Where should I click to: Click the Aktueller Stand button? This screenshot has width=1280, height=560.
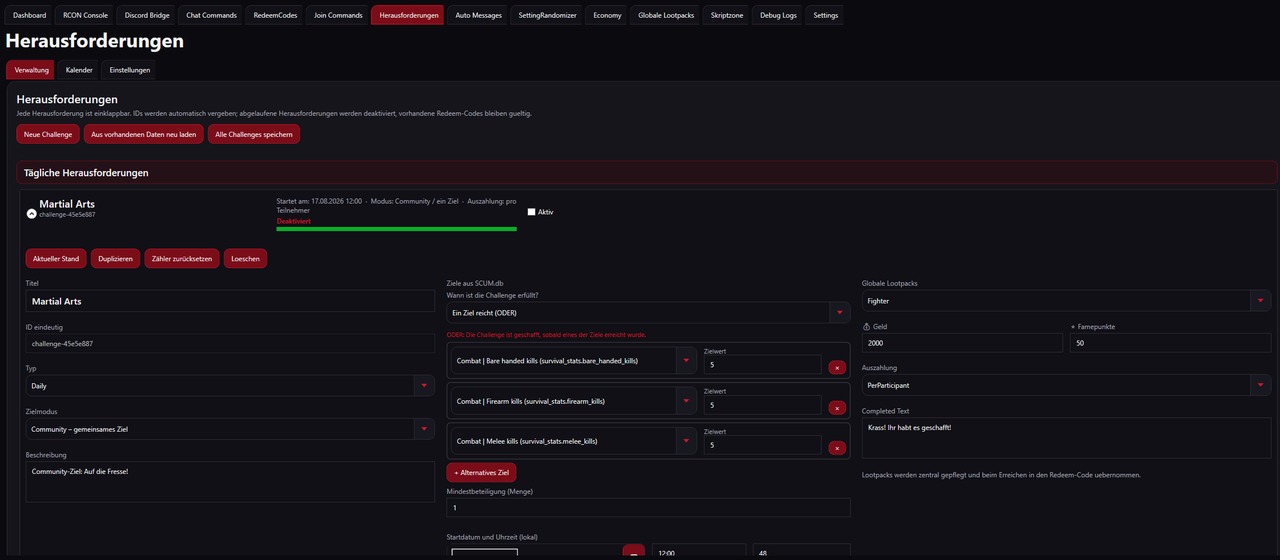pyautogui.click(x=56, y=259)
